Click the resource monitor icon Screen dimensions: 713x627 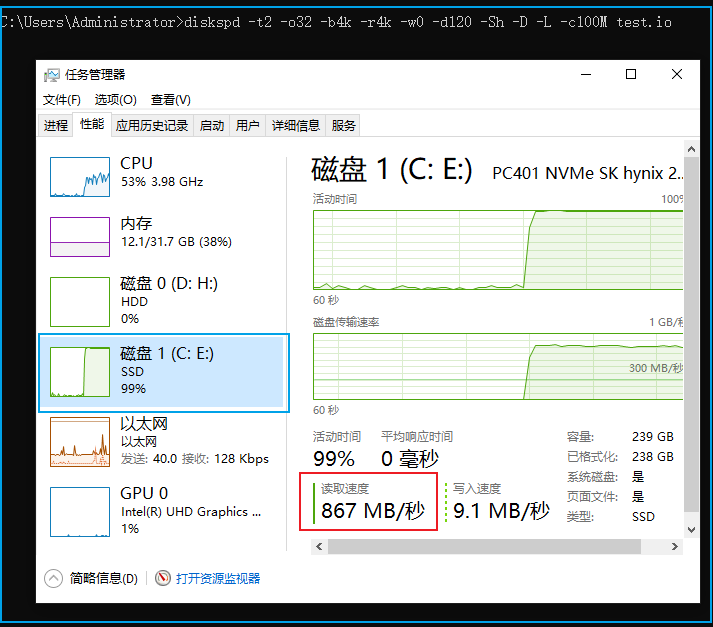163,578
